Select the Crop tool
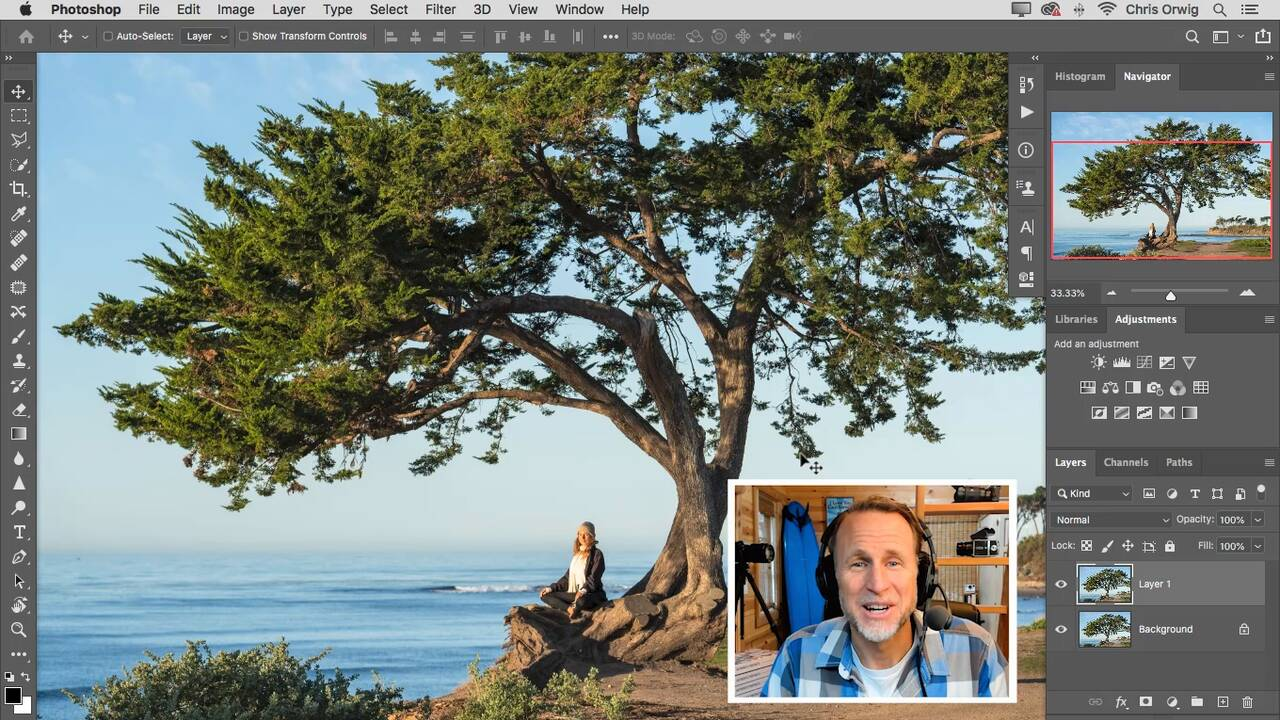This screenshot has width=1280, height=720. point(18,189)
